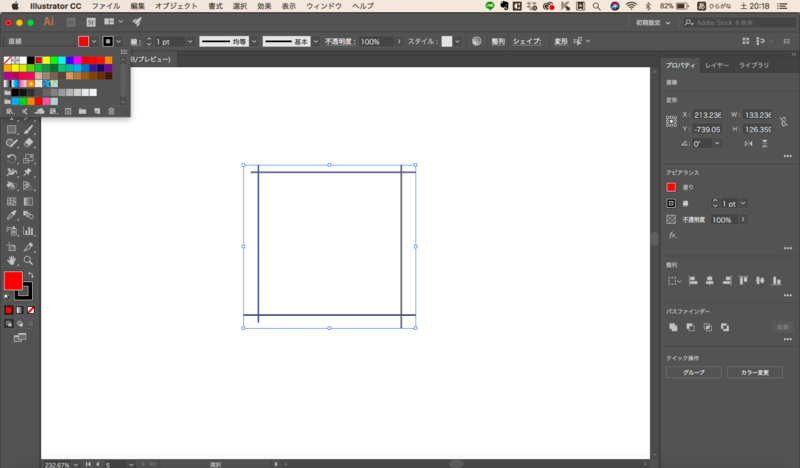Select the Perspective Grid tool
800x468 pixels.
coord(28,186)
